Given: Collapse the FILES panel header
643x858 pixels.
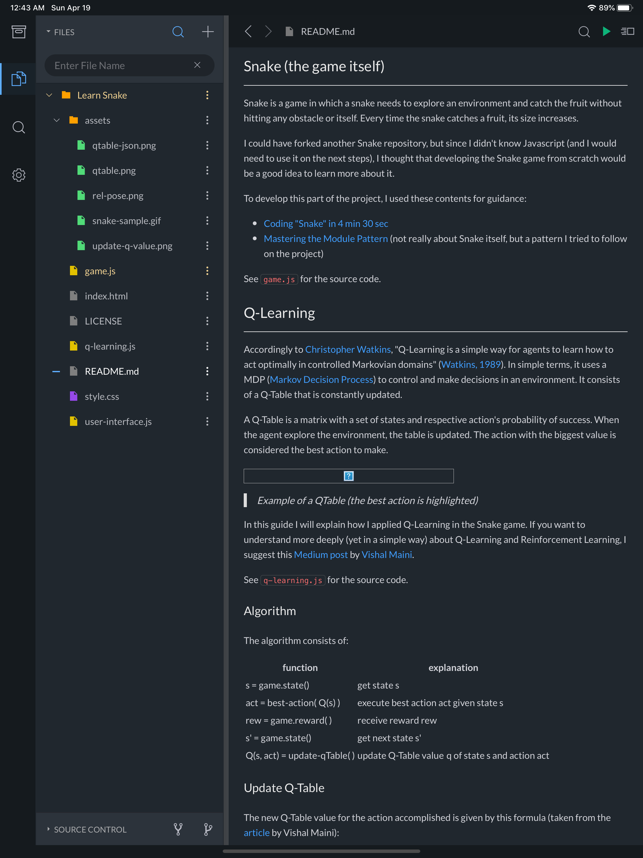Looking at the screenshot, I should point(60,32).
